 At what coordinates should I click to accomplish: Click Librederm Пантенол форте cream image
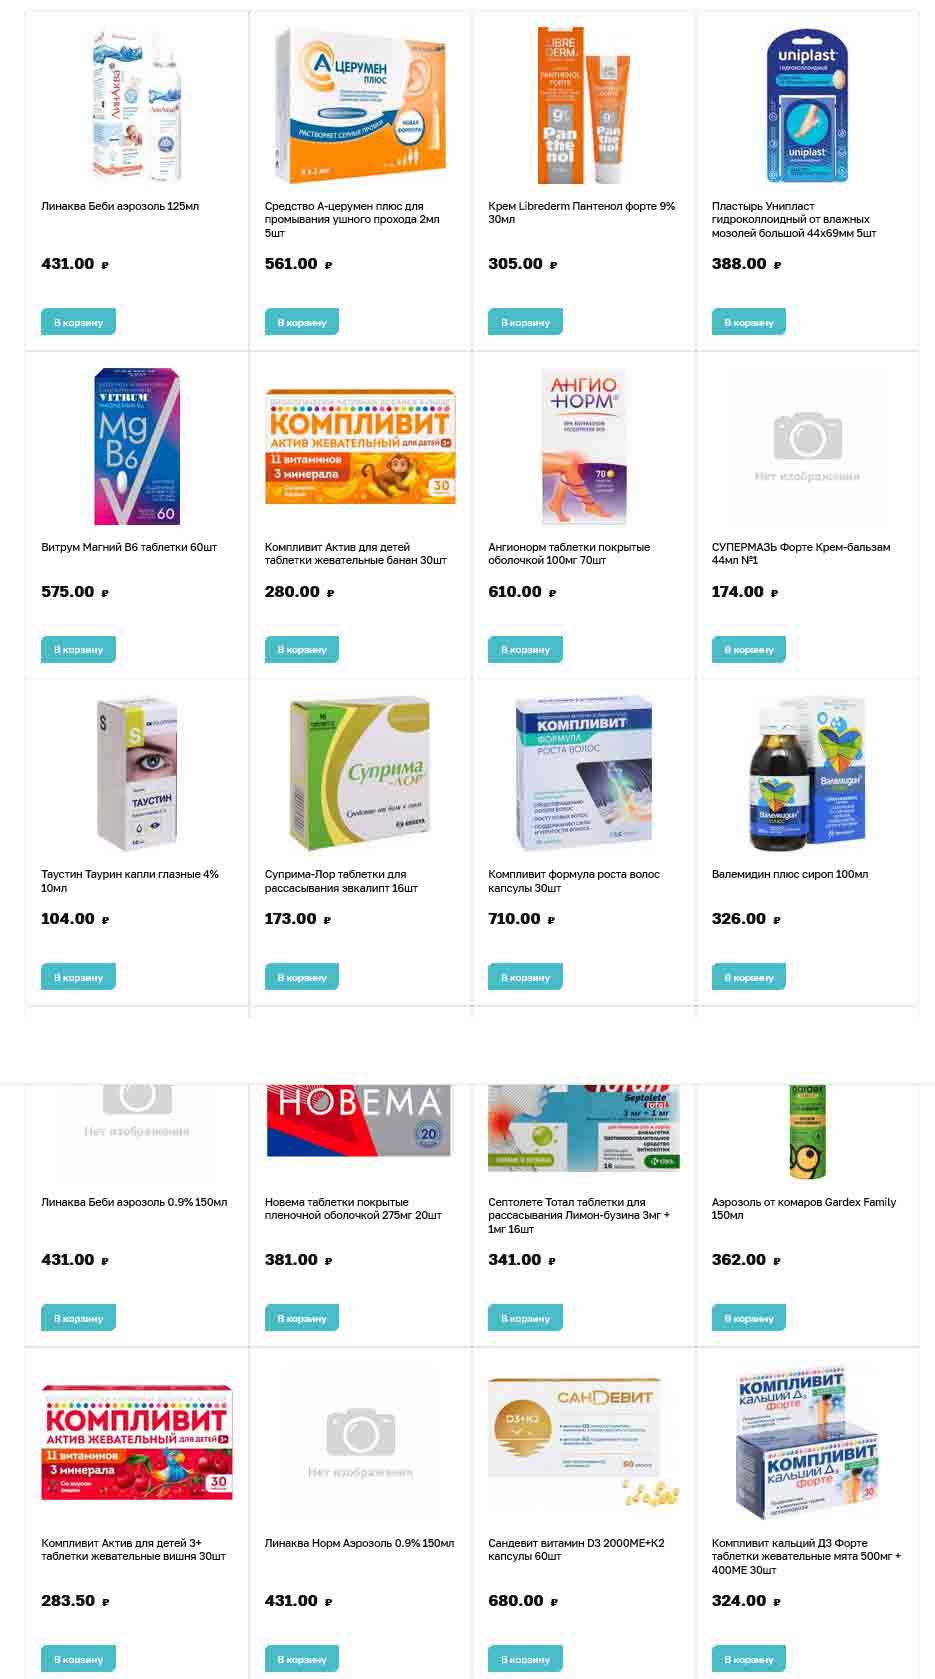click(x=584, y=106)
